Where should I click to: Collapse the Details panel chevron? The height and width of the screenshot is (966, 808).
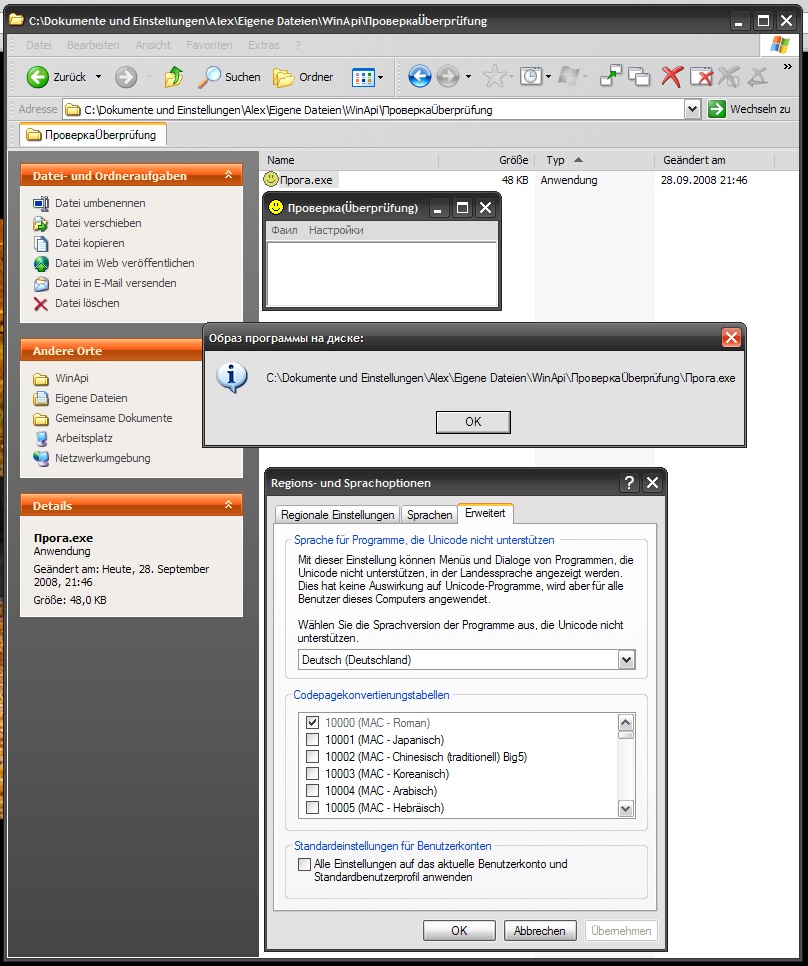[x=228, y=505]
